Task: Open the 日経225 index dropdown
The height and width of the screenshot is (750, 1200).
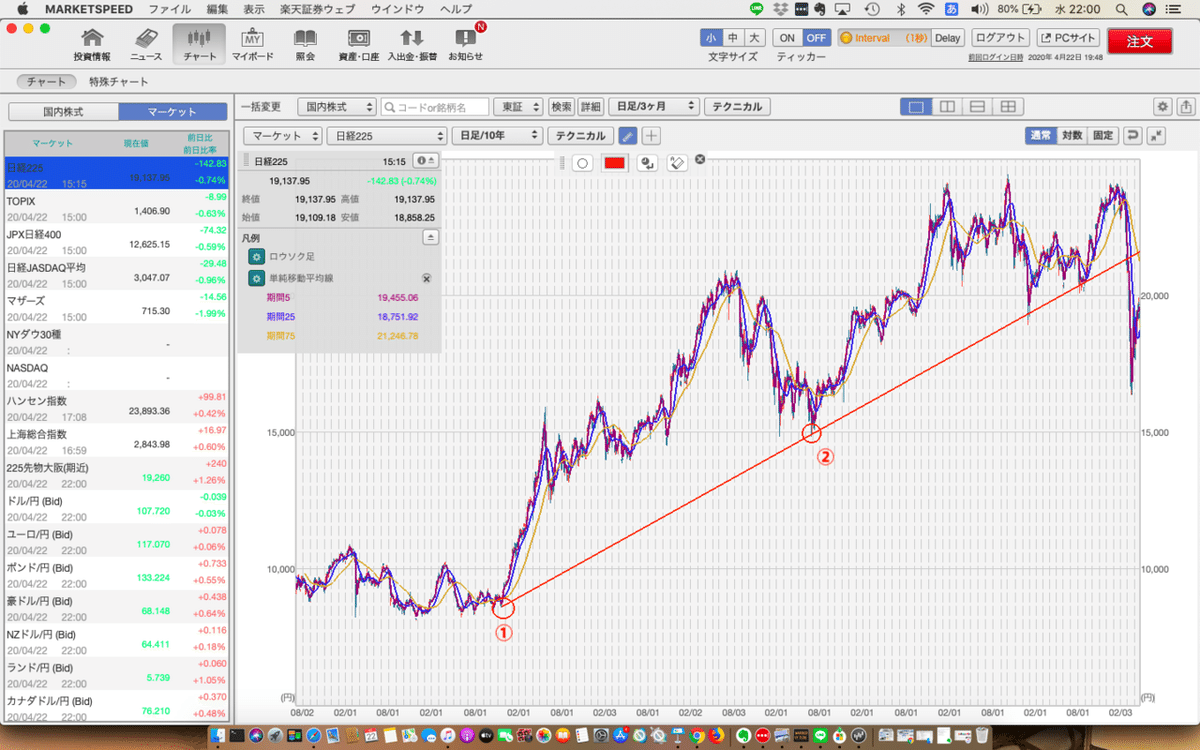Action: pos(387,135)
